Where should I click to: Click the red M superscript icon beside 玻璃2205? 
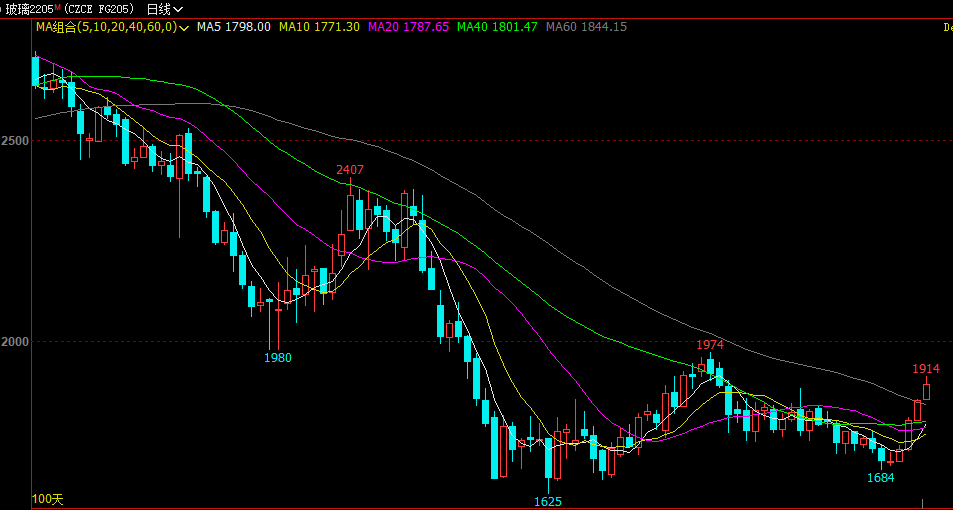59,7
